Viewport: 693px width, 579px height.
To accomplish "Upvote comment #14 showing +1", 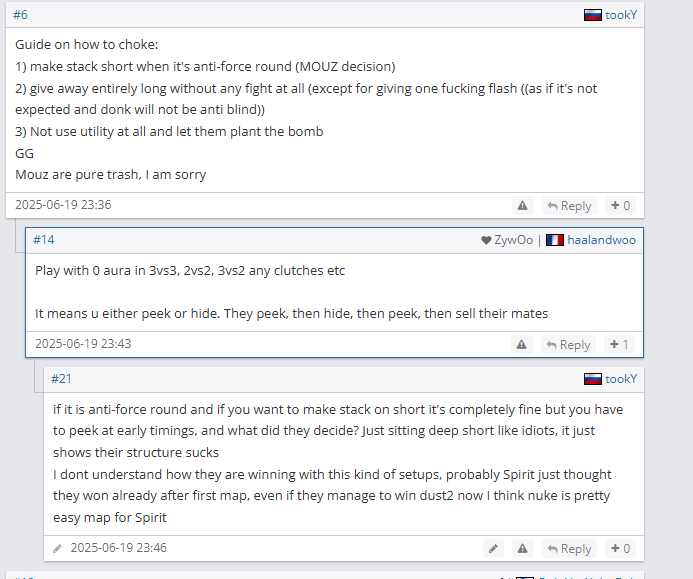I will pos(619,344).
